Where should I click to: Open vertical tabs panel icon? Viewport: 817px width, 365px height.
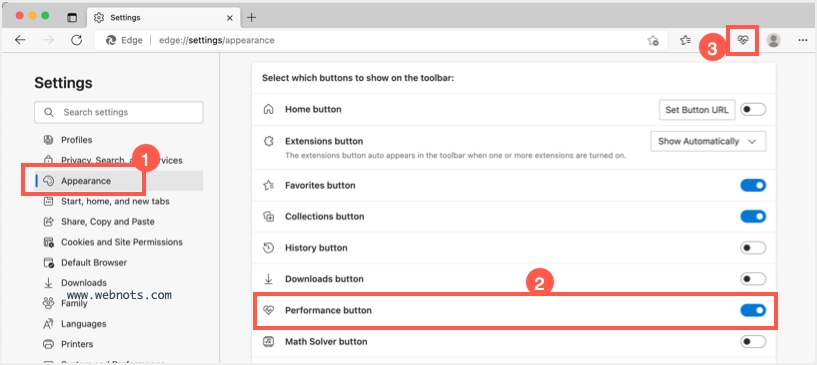click(72, 18)
